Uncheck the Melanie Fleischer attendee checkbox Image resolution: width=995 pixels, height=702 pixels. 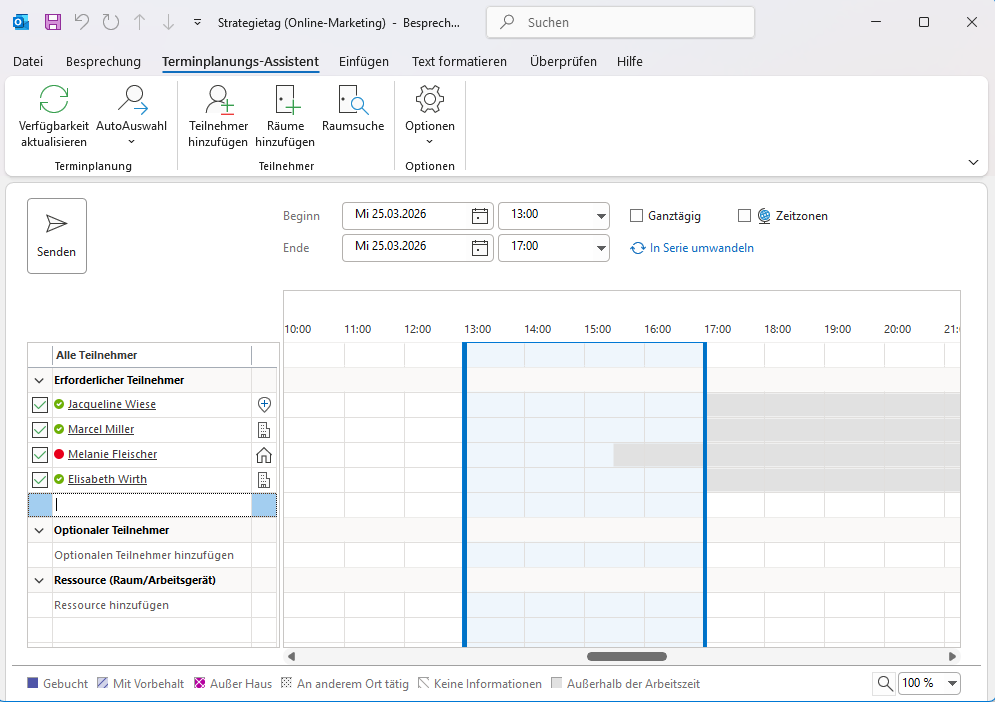(x=40, y=455)
